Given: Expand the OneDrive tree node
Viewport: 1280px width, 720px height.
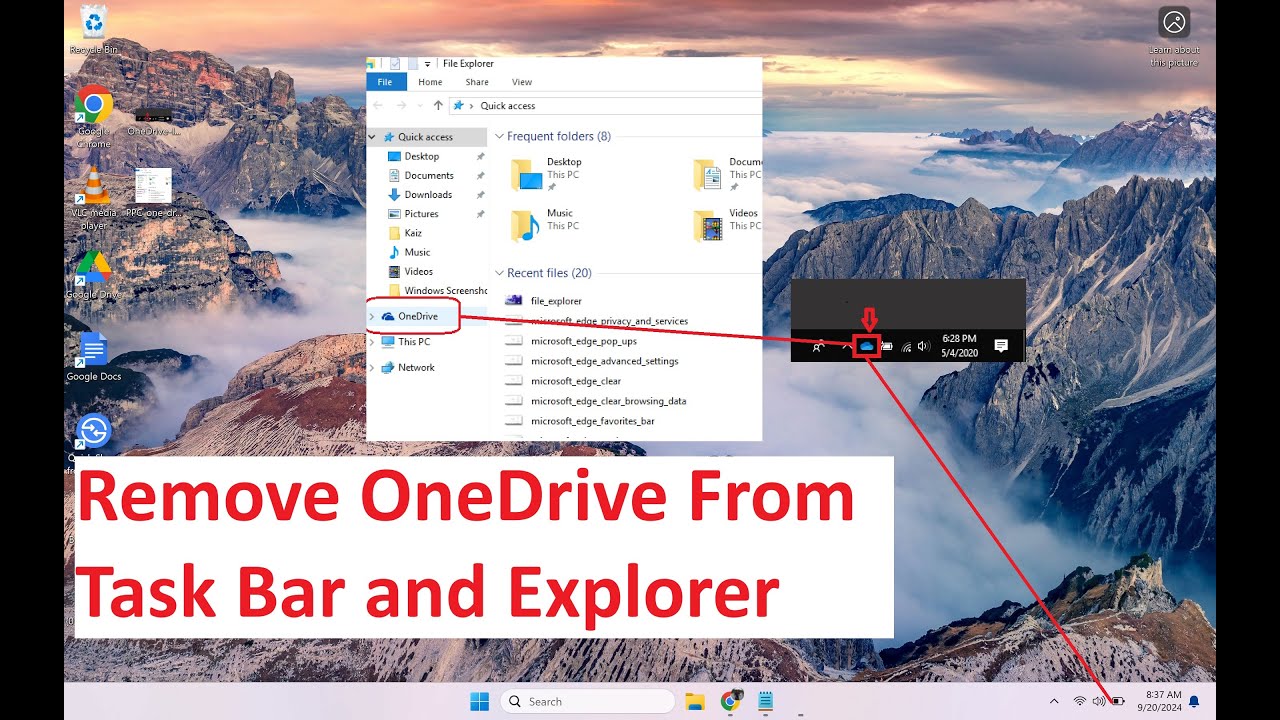Looking at the screenshot, I should [x=372, y=316].
